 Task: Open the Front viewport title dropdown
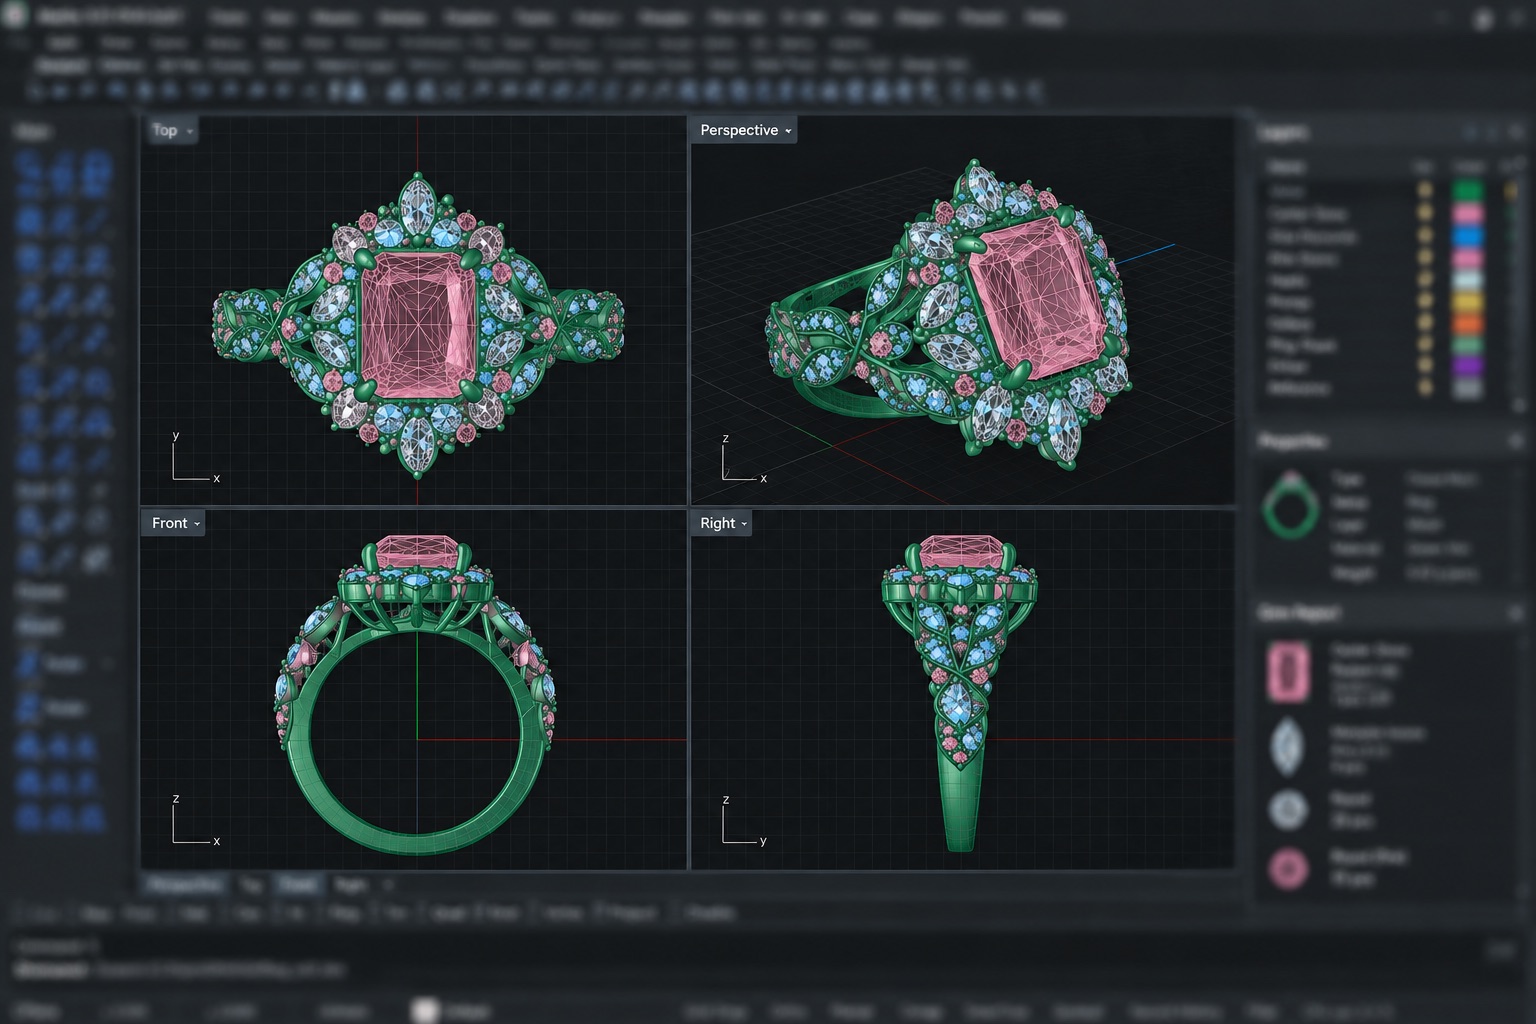point(175,523)
